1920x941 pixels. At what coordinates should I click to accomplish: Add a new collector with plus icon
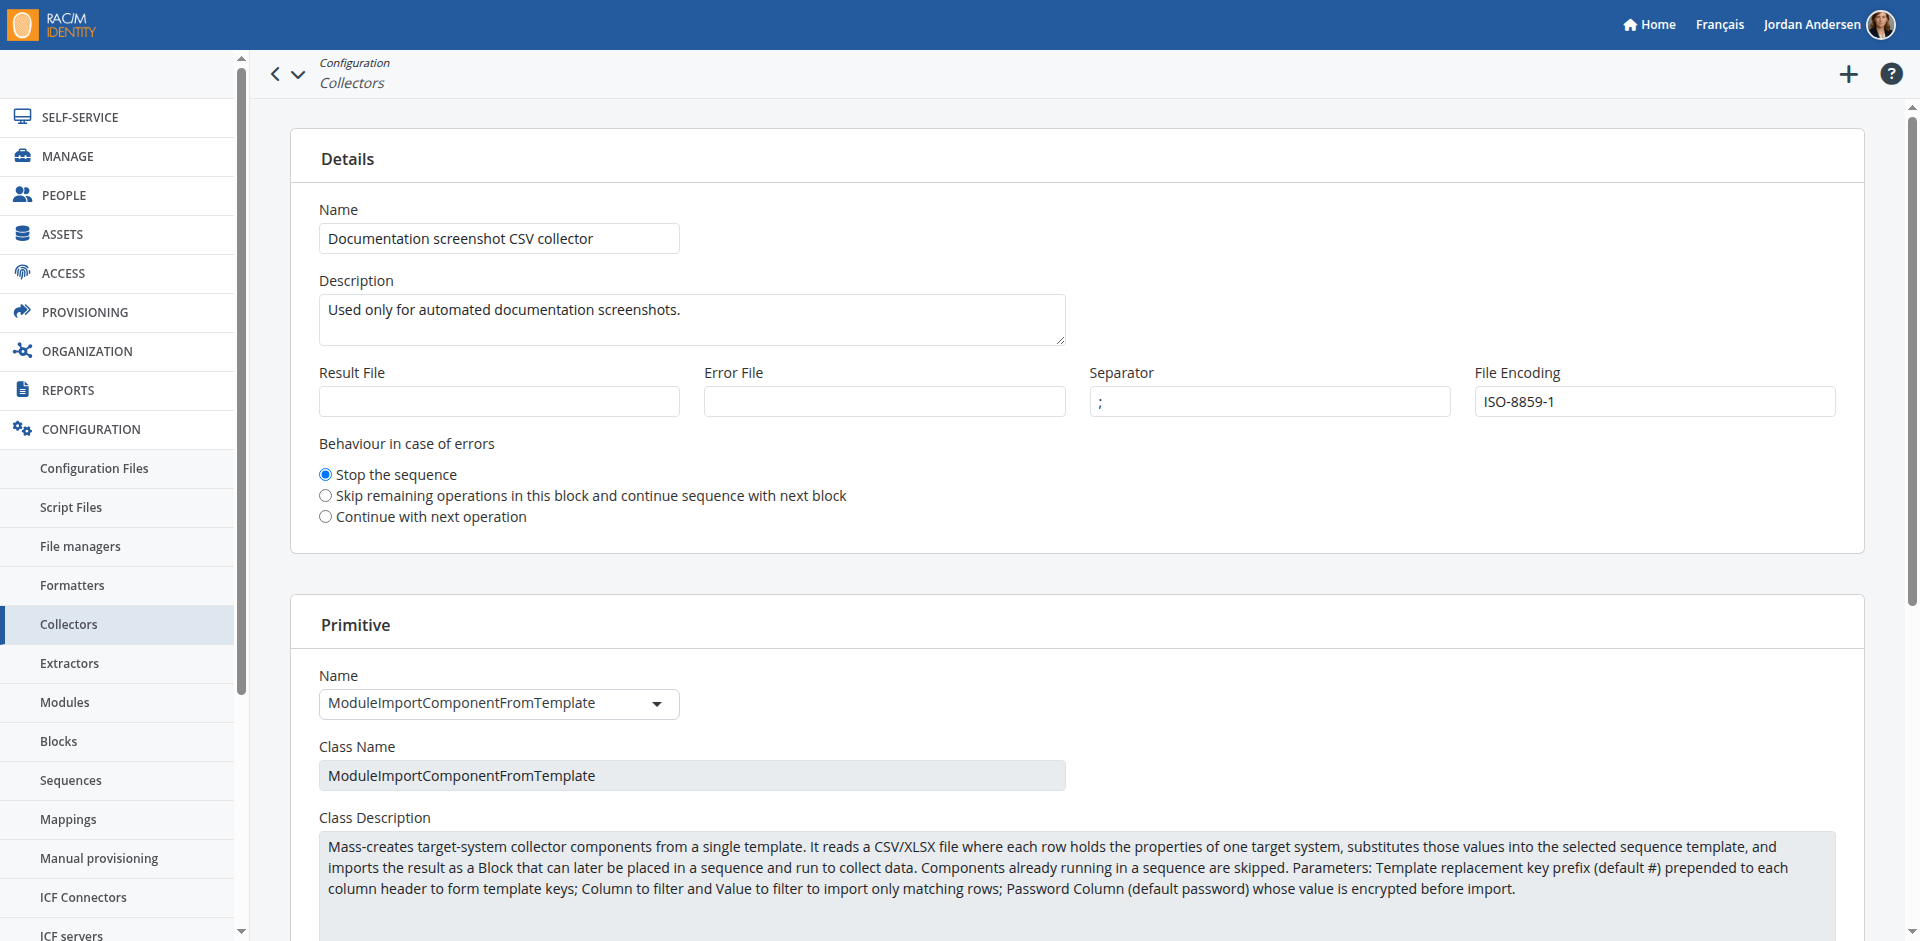click(x=1849, y=74)
